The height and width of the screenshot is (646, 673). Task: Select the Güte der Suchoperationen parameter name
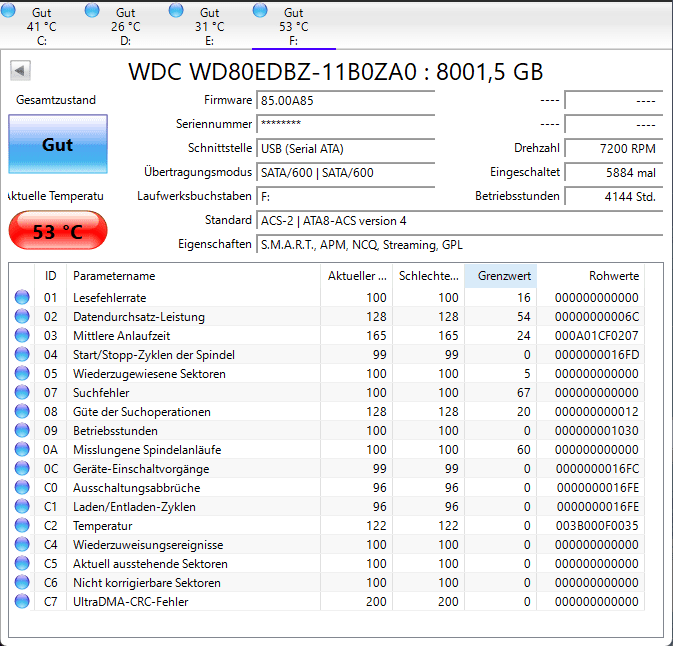click(142, 412)
